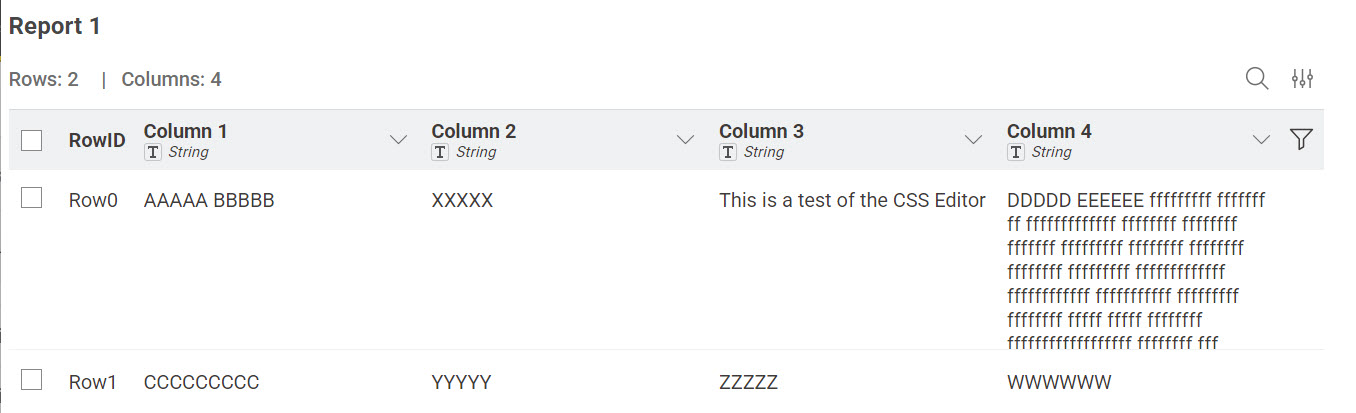Click the Column 3 string type icon

728,152
